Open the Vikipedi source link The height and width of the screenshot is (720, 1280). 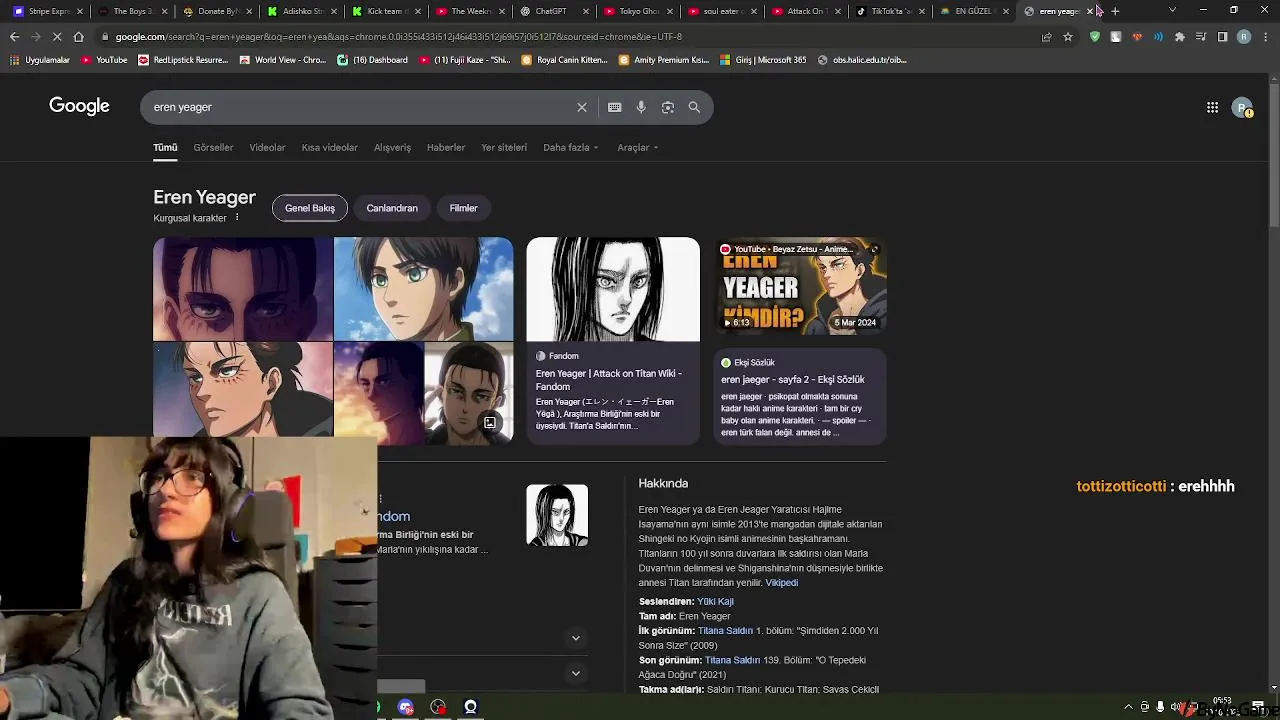[782, 583]
